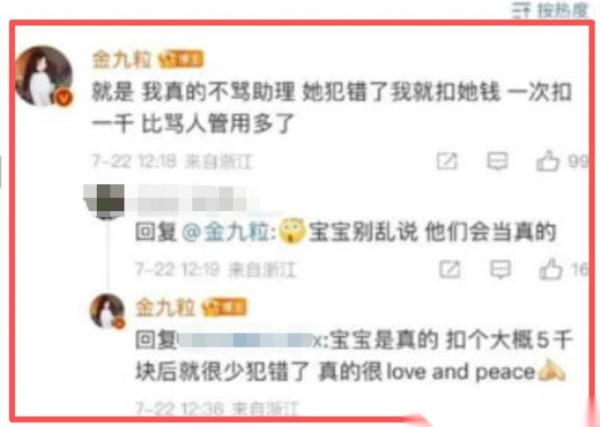Open 金九粒's small avatar in the thread

(107, 311)
